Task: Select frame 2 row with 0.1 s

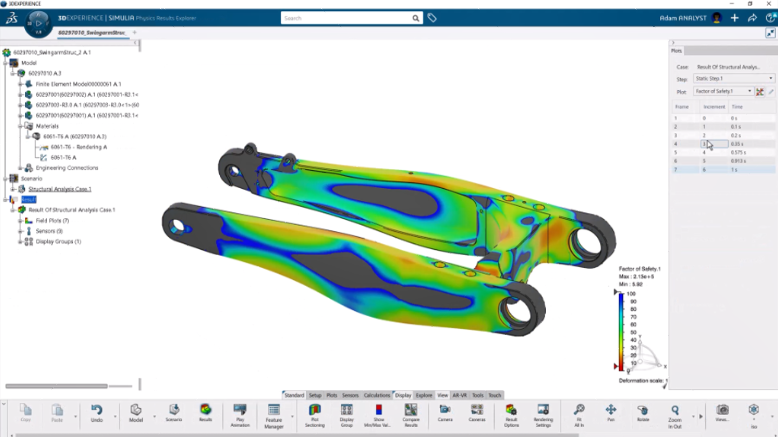Action: pyautogui.click(x=722, y=126)
